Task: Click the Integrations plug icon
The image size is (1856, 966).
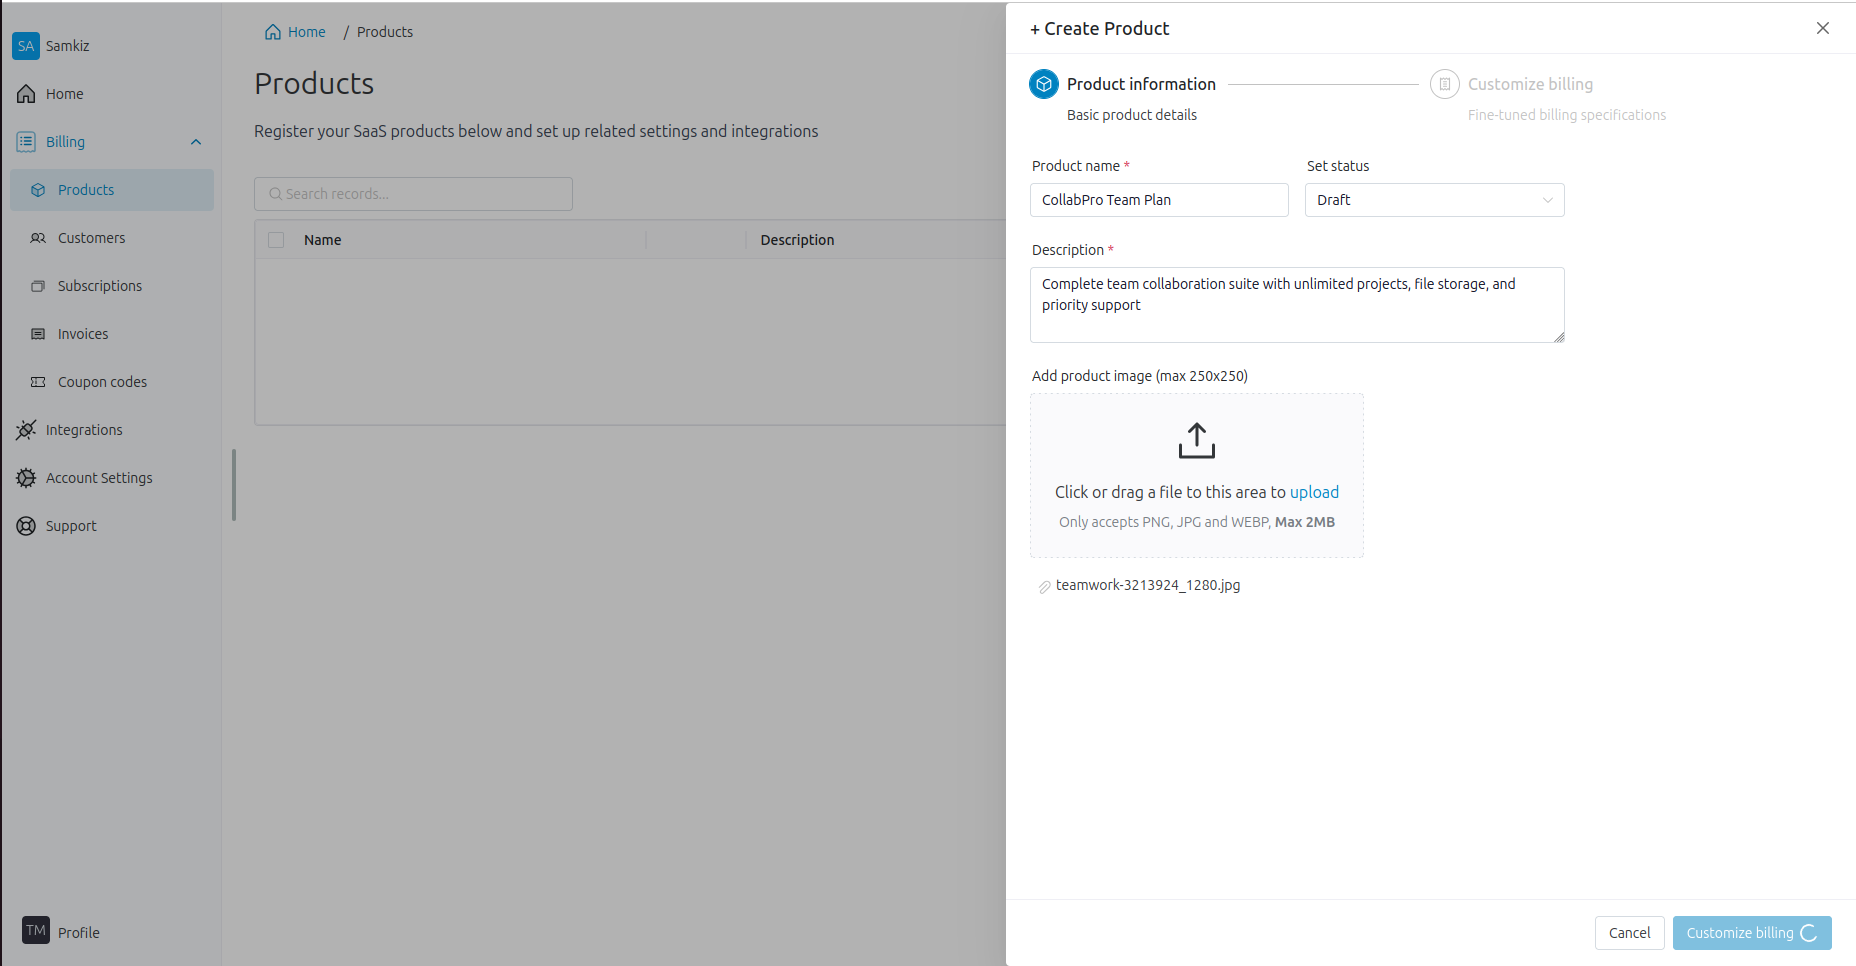Action: [26, 430]
